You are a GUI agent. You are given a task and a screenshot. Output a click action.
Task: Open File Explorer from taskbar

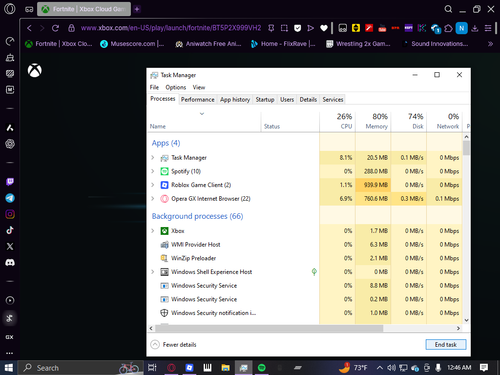225,368
